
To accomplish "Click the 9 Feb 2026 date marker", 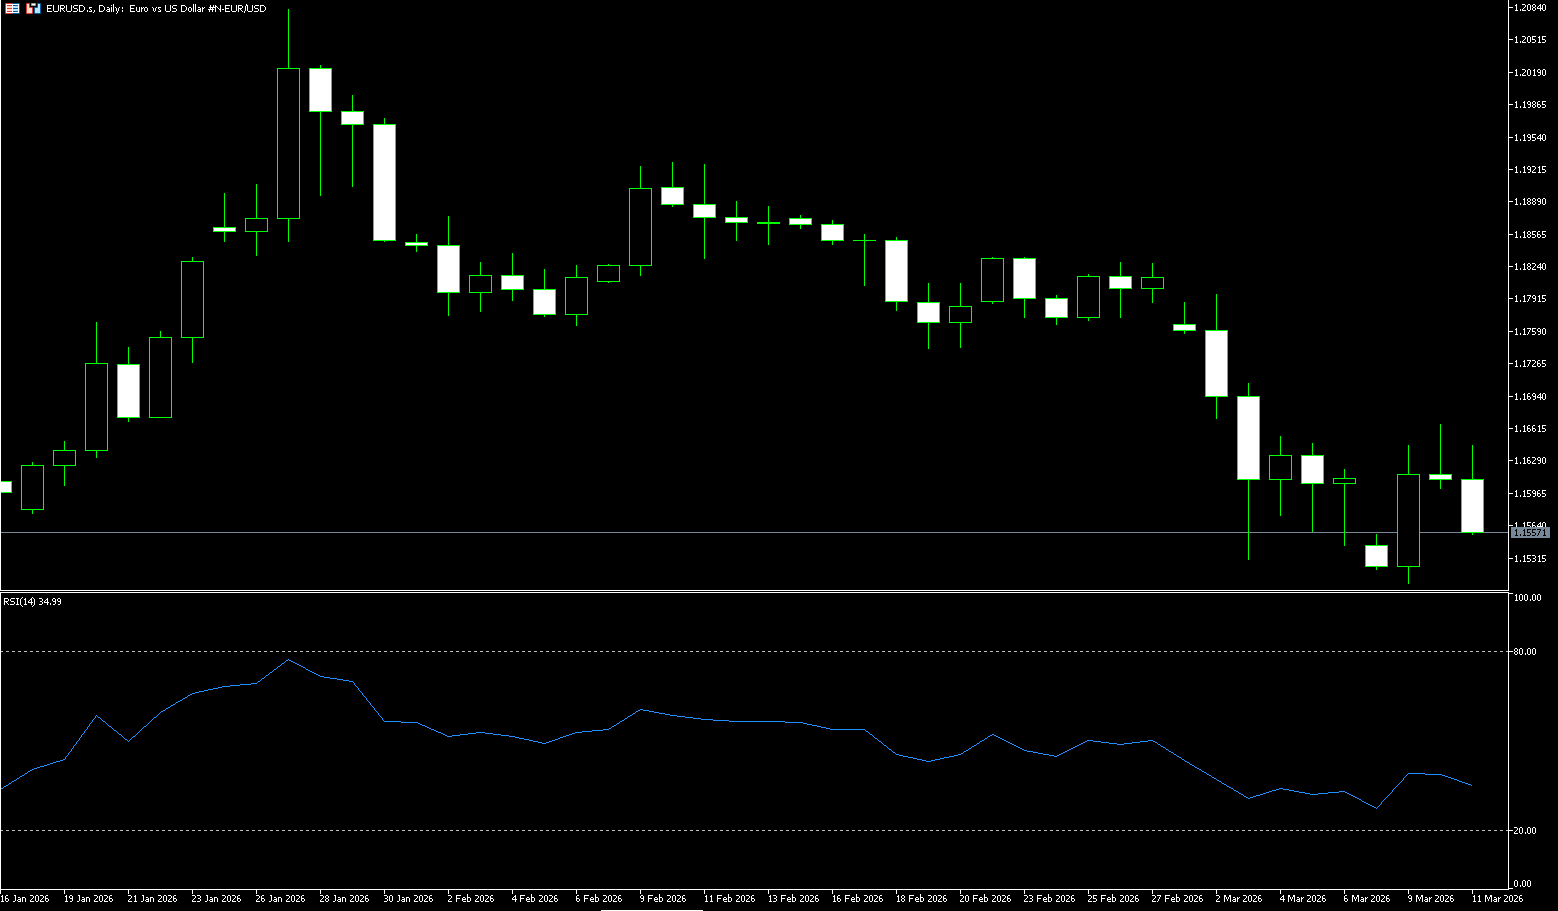I will 663,898.
